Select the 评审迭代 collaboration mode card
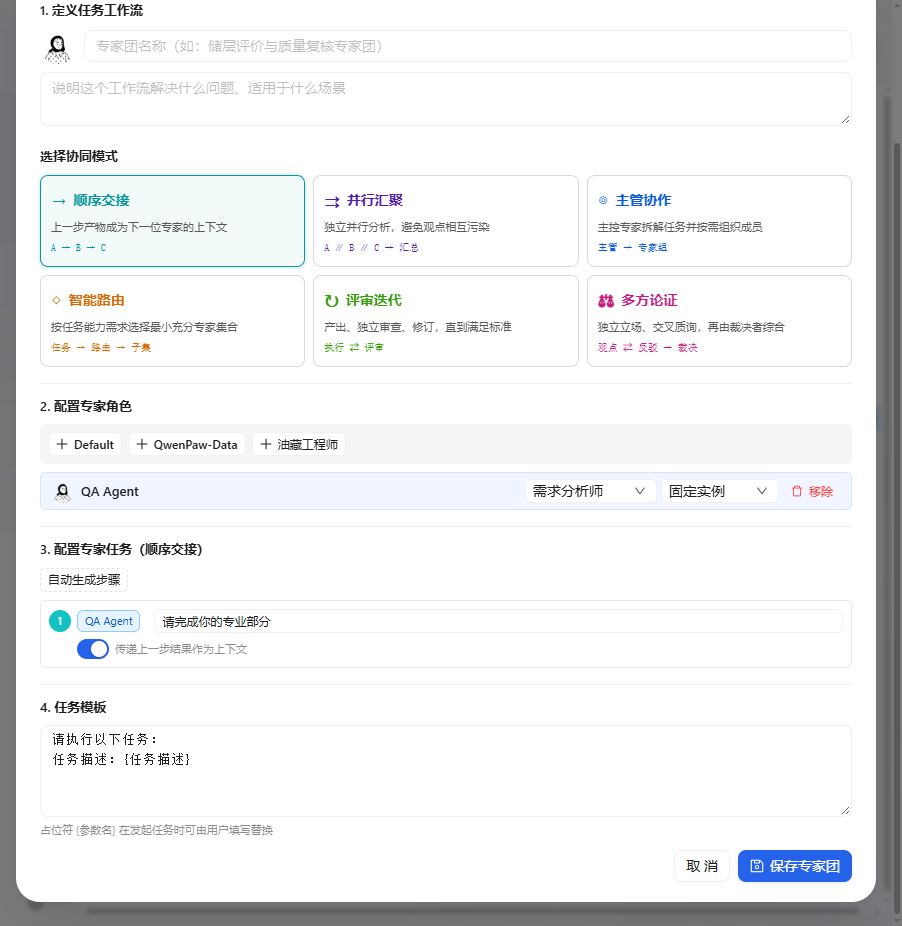 445,321
